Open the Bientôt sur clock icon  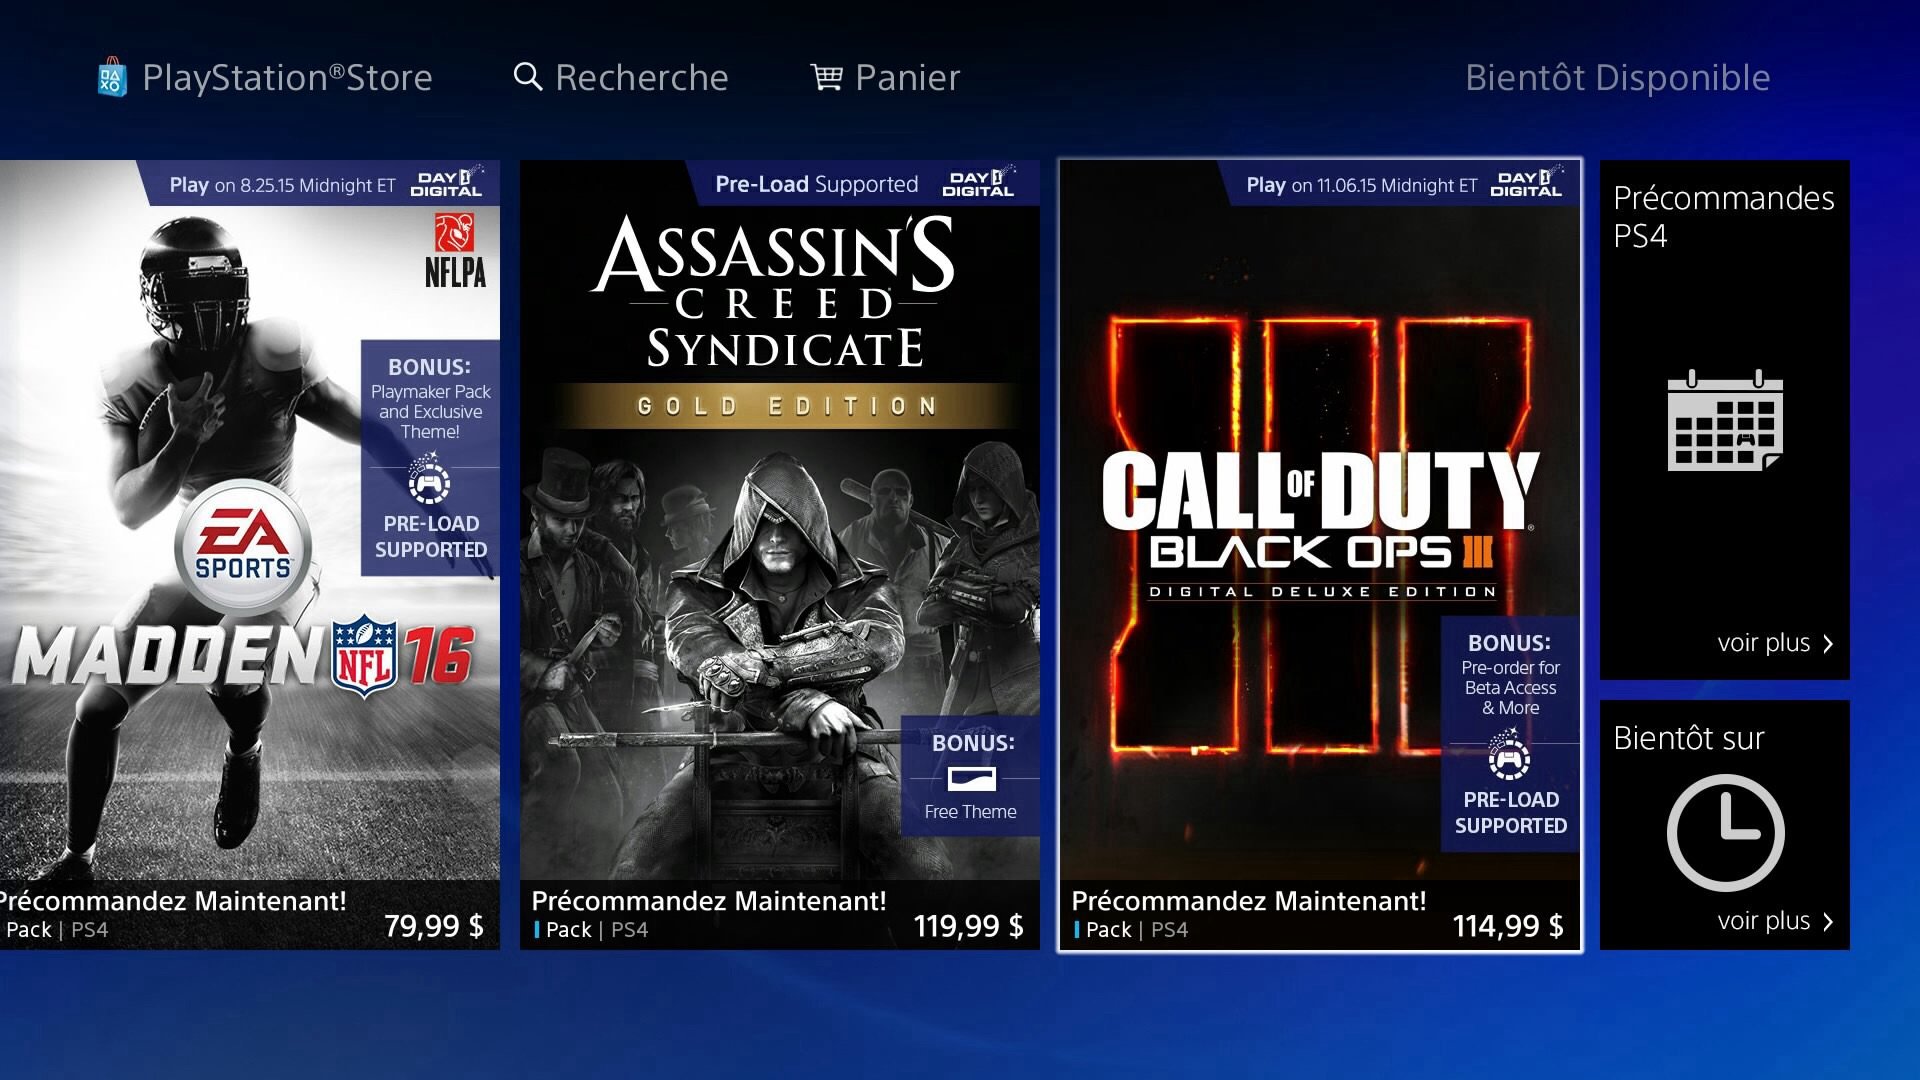coord(1725,832)
